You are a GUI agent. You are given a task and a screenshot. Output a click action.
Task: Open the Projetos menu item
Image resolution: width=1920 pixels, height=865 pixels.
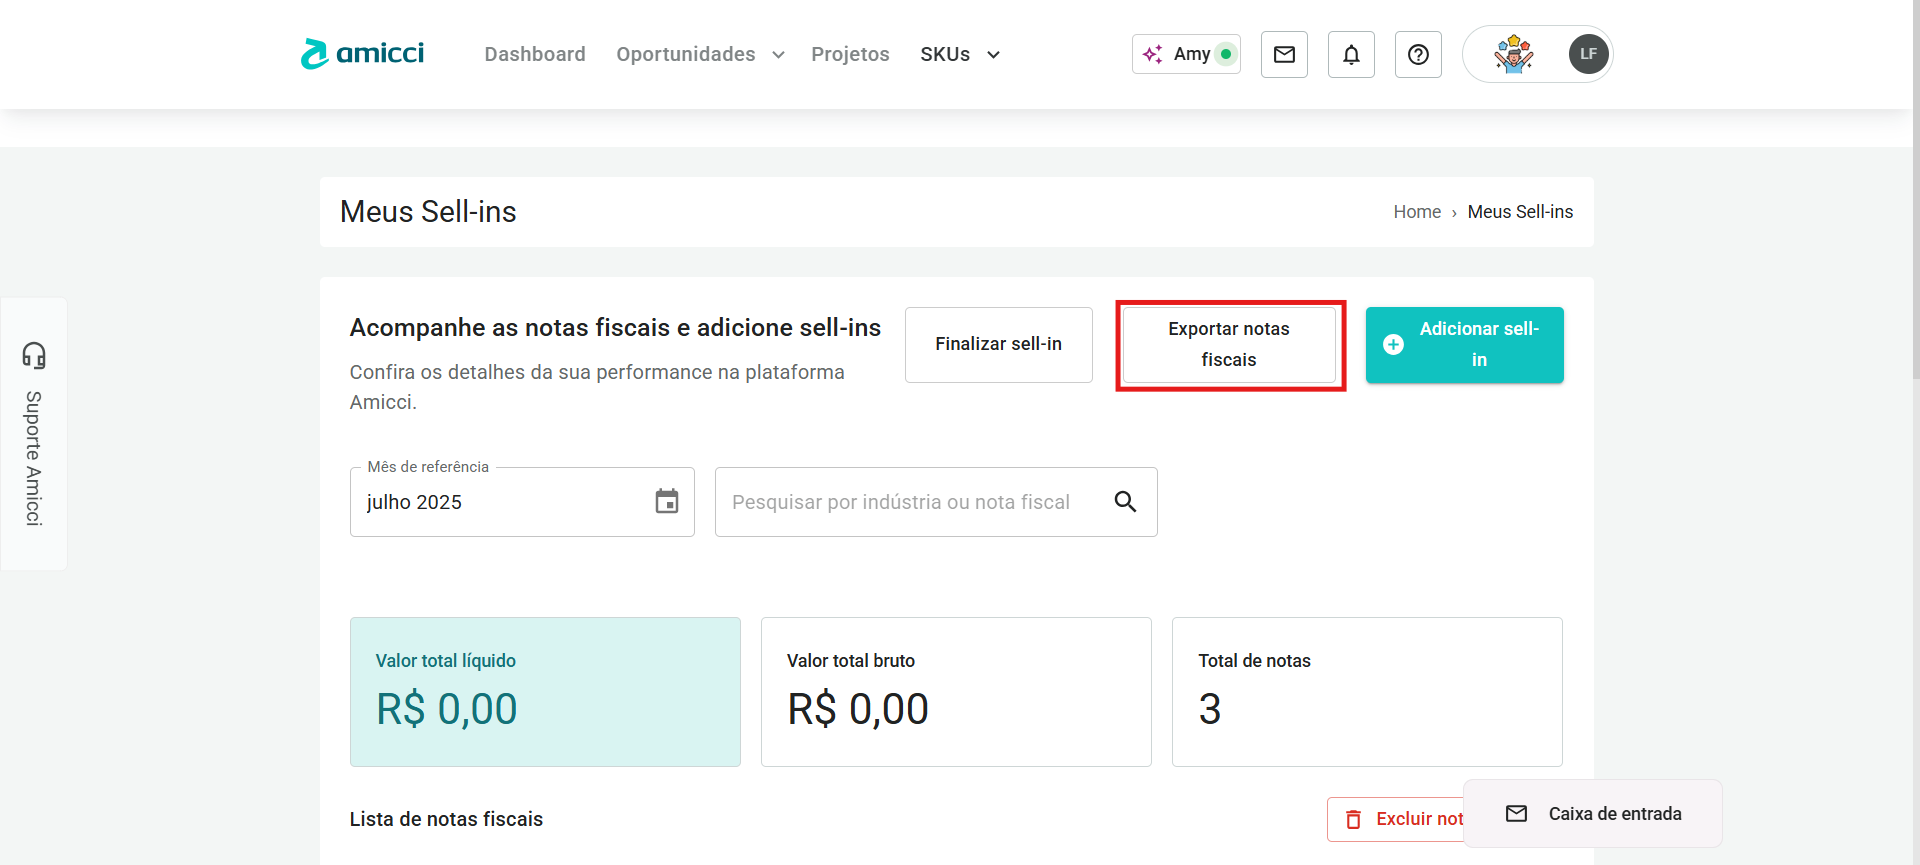tap(850, 54)
